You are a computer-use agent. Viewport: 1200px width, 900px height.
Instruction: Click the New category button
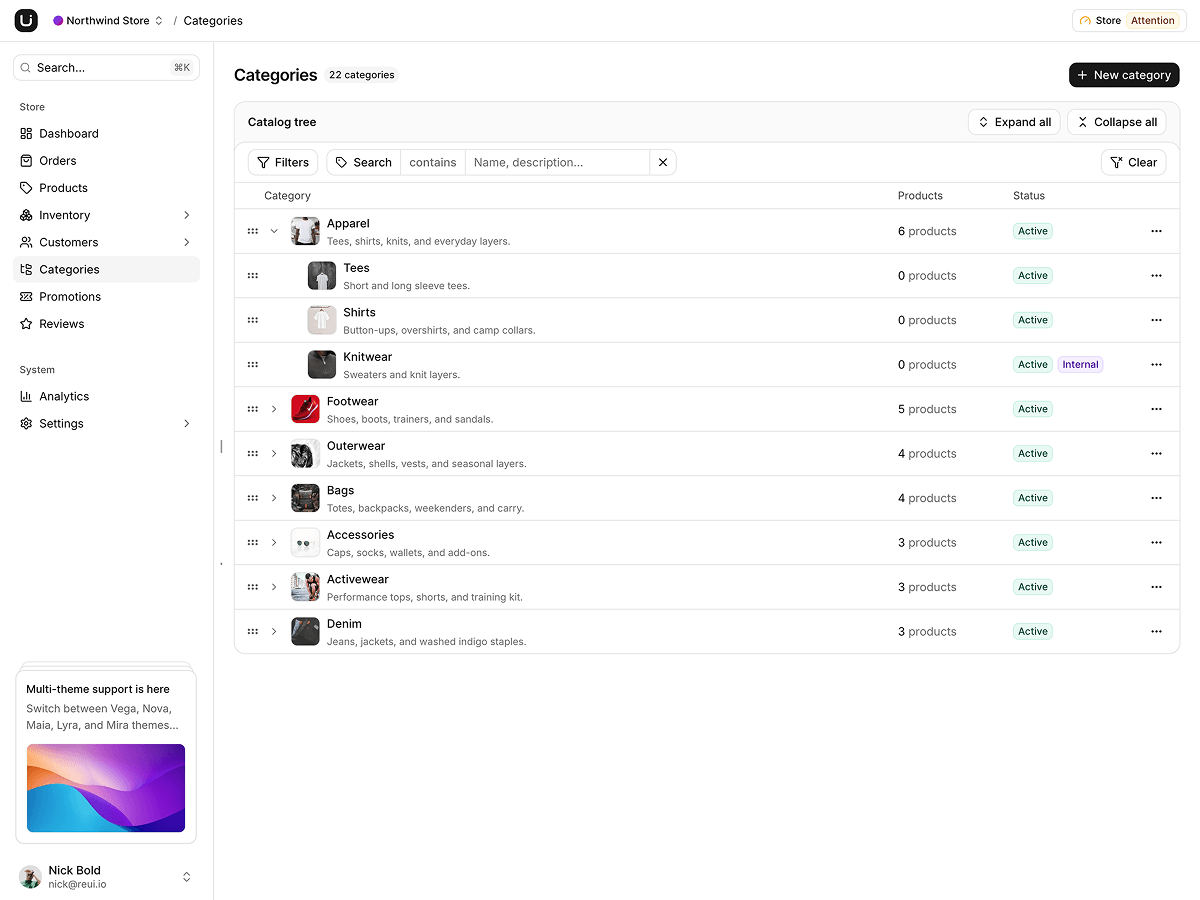point(1124,75)
